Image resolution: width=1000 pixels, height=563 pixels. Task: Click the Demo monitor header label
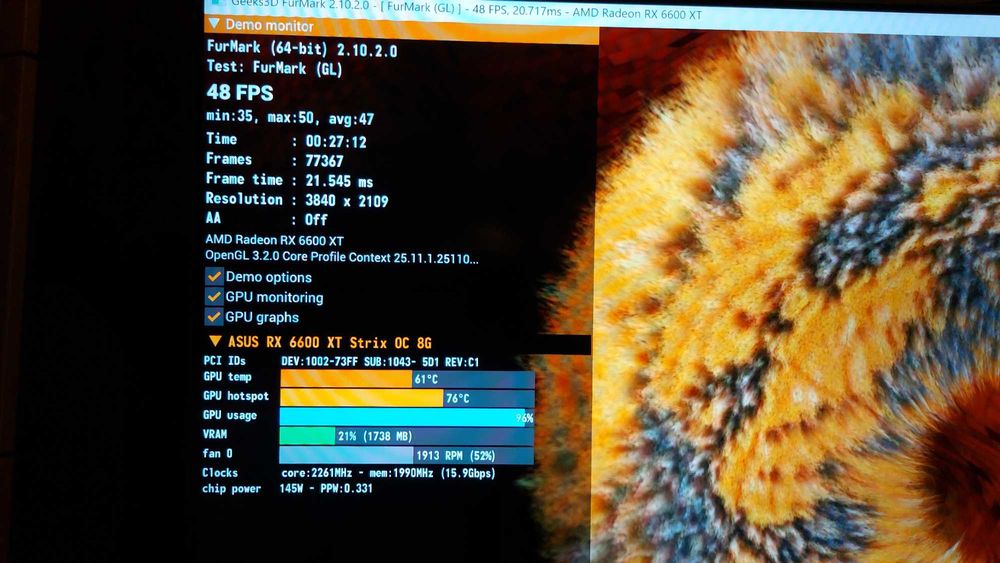point(269,26)
